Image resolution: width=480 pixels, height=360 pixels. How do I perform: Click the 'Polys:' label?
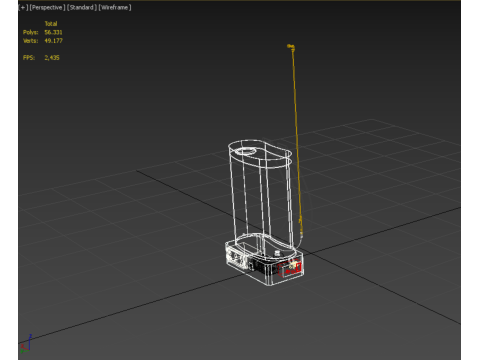[x=30, y=32]
